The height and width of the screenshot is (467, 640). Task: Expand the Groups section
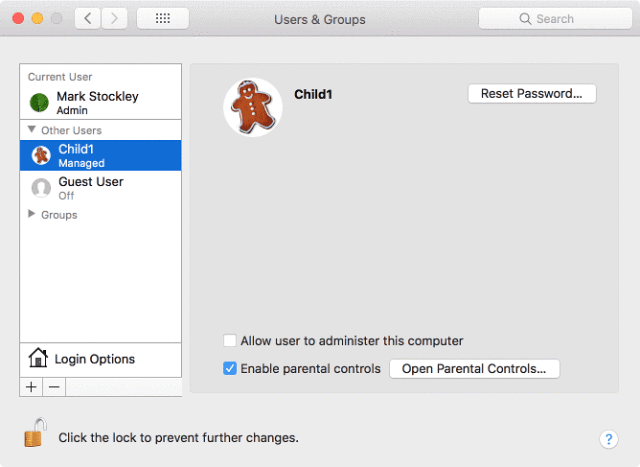pyautogui.click(x=31, y=214)
